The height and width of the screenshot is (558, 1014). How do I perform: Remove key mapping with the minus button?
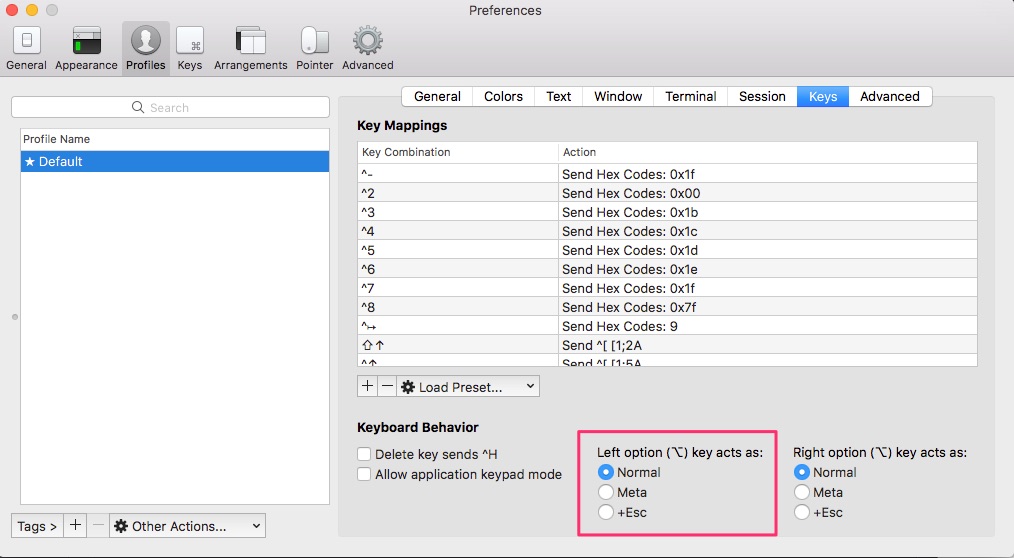[387, 387]
